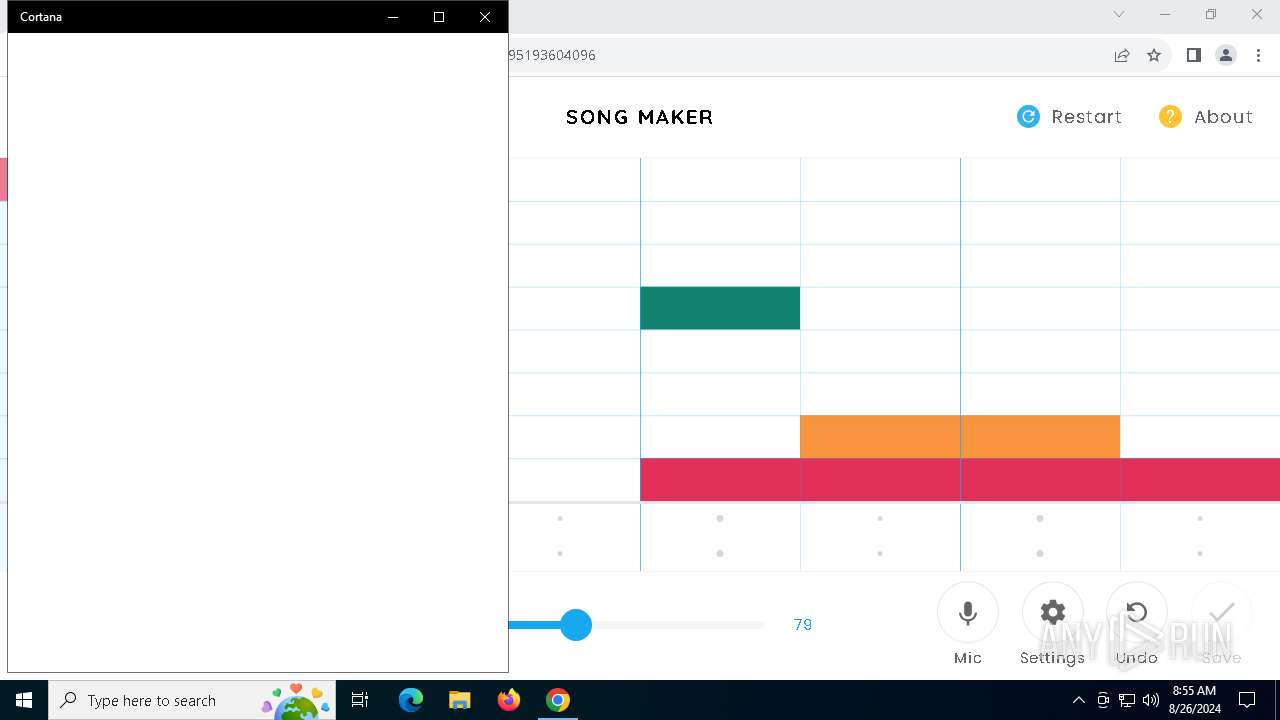Click search highlights globe icon

point(295,702)
